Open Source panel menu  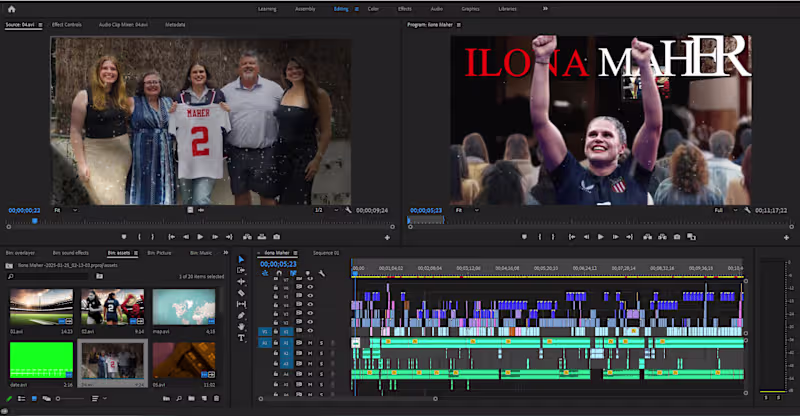click(40, 25)
